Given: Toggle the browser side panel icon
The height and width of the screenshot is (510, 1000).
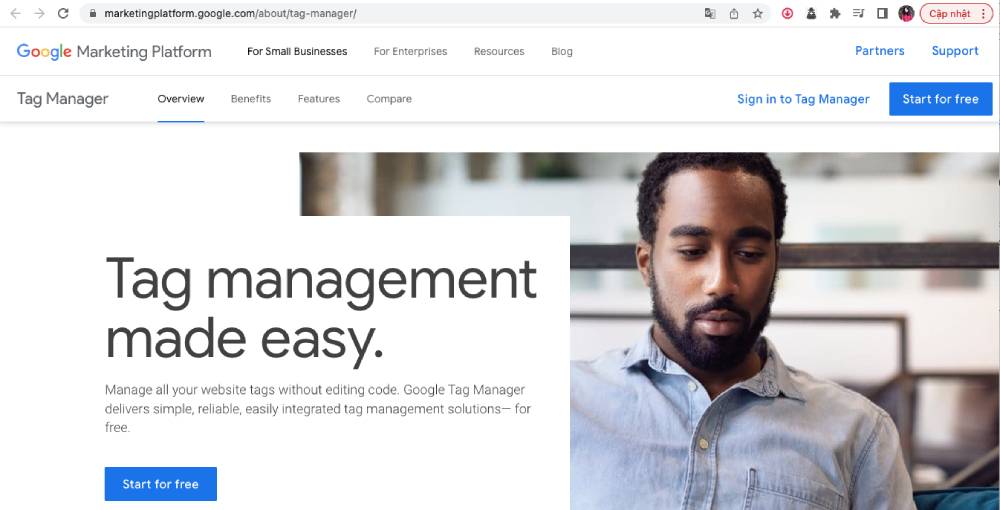Looking at the screenshot, I should [x=883, y=13].
